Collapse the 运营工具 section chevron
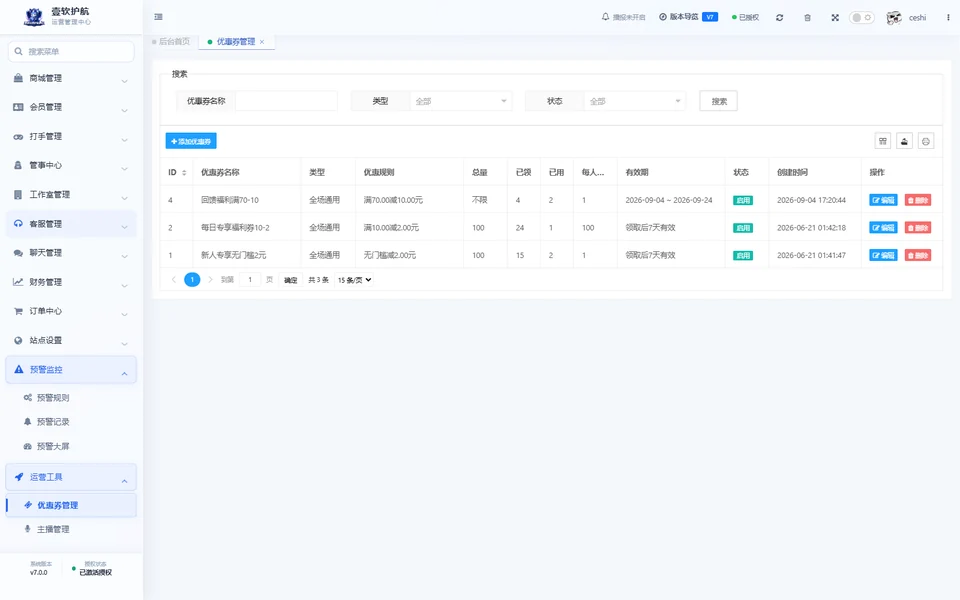Viewport: 960px width, 600px height. 124,481
